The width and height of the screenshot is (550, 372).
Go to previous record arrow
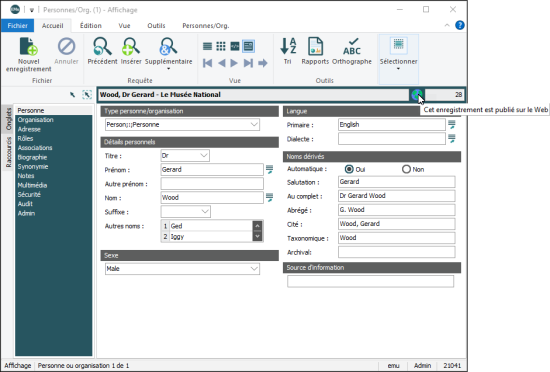221,63
